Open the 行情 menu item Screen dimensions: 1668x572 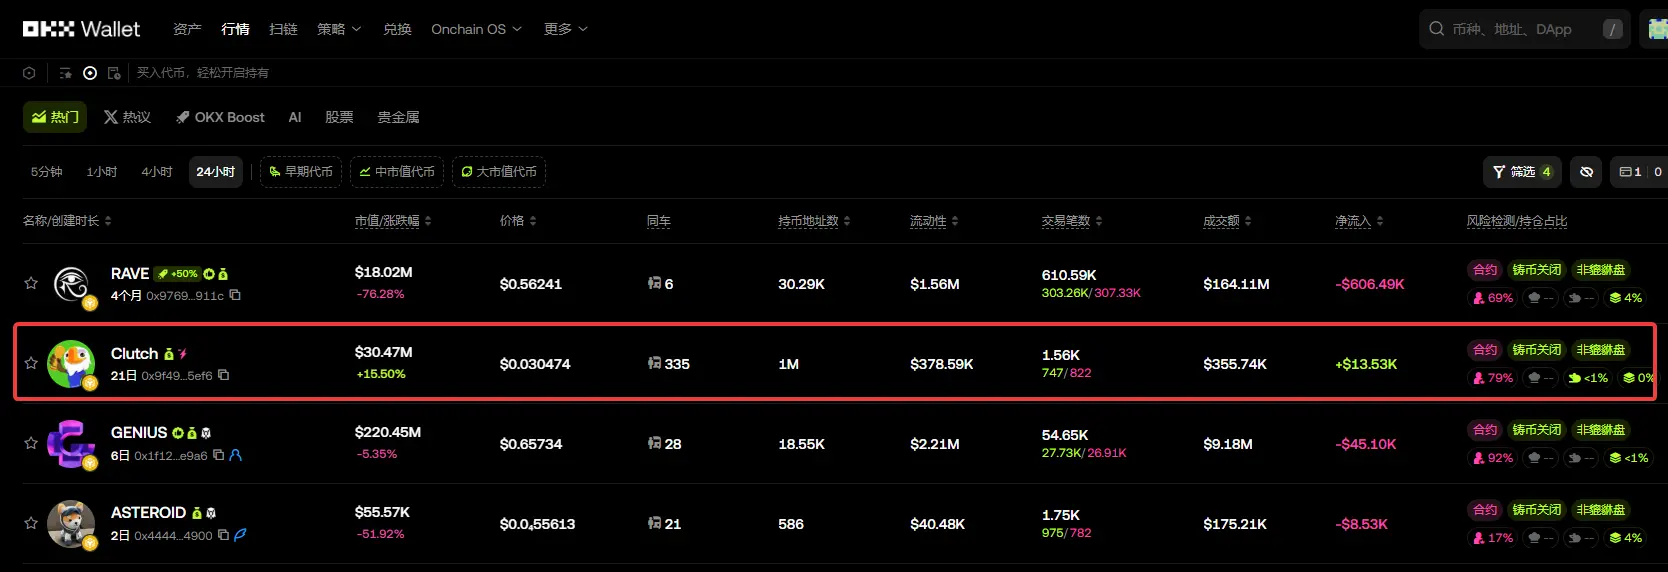(x=235, y=29)
